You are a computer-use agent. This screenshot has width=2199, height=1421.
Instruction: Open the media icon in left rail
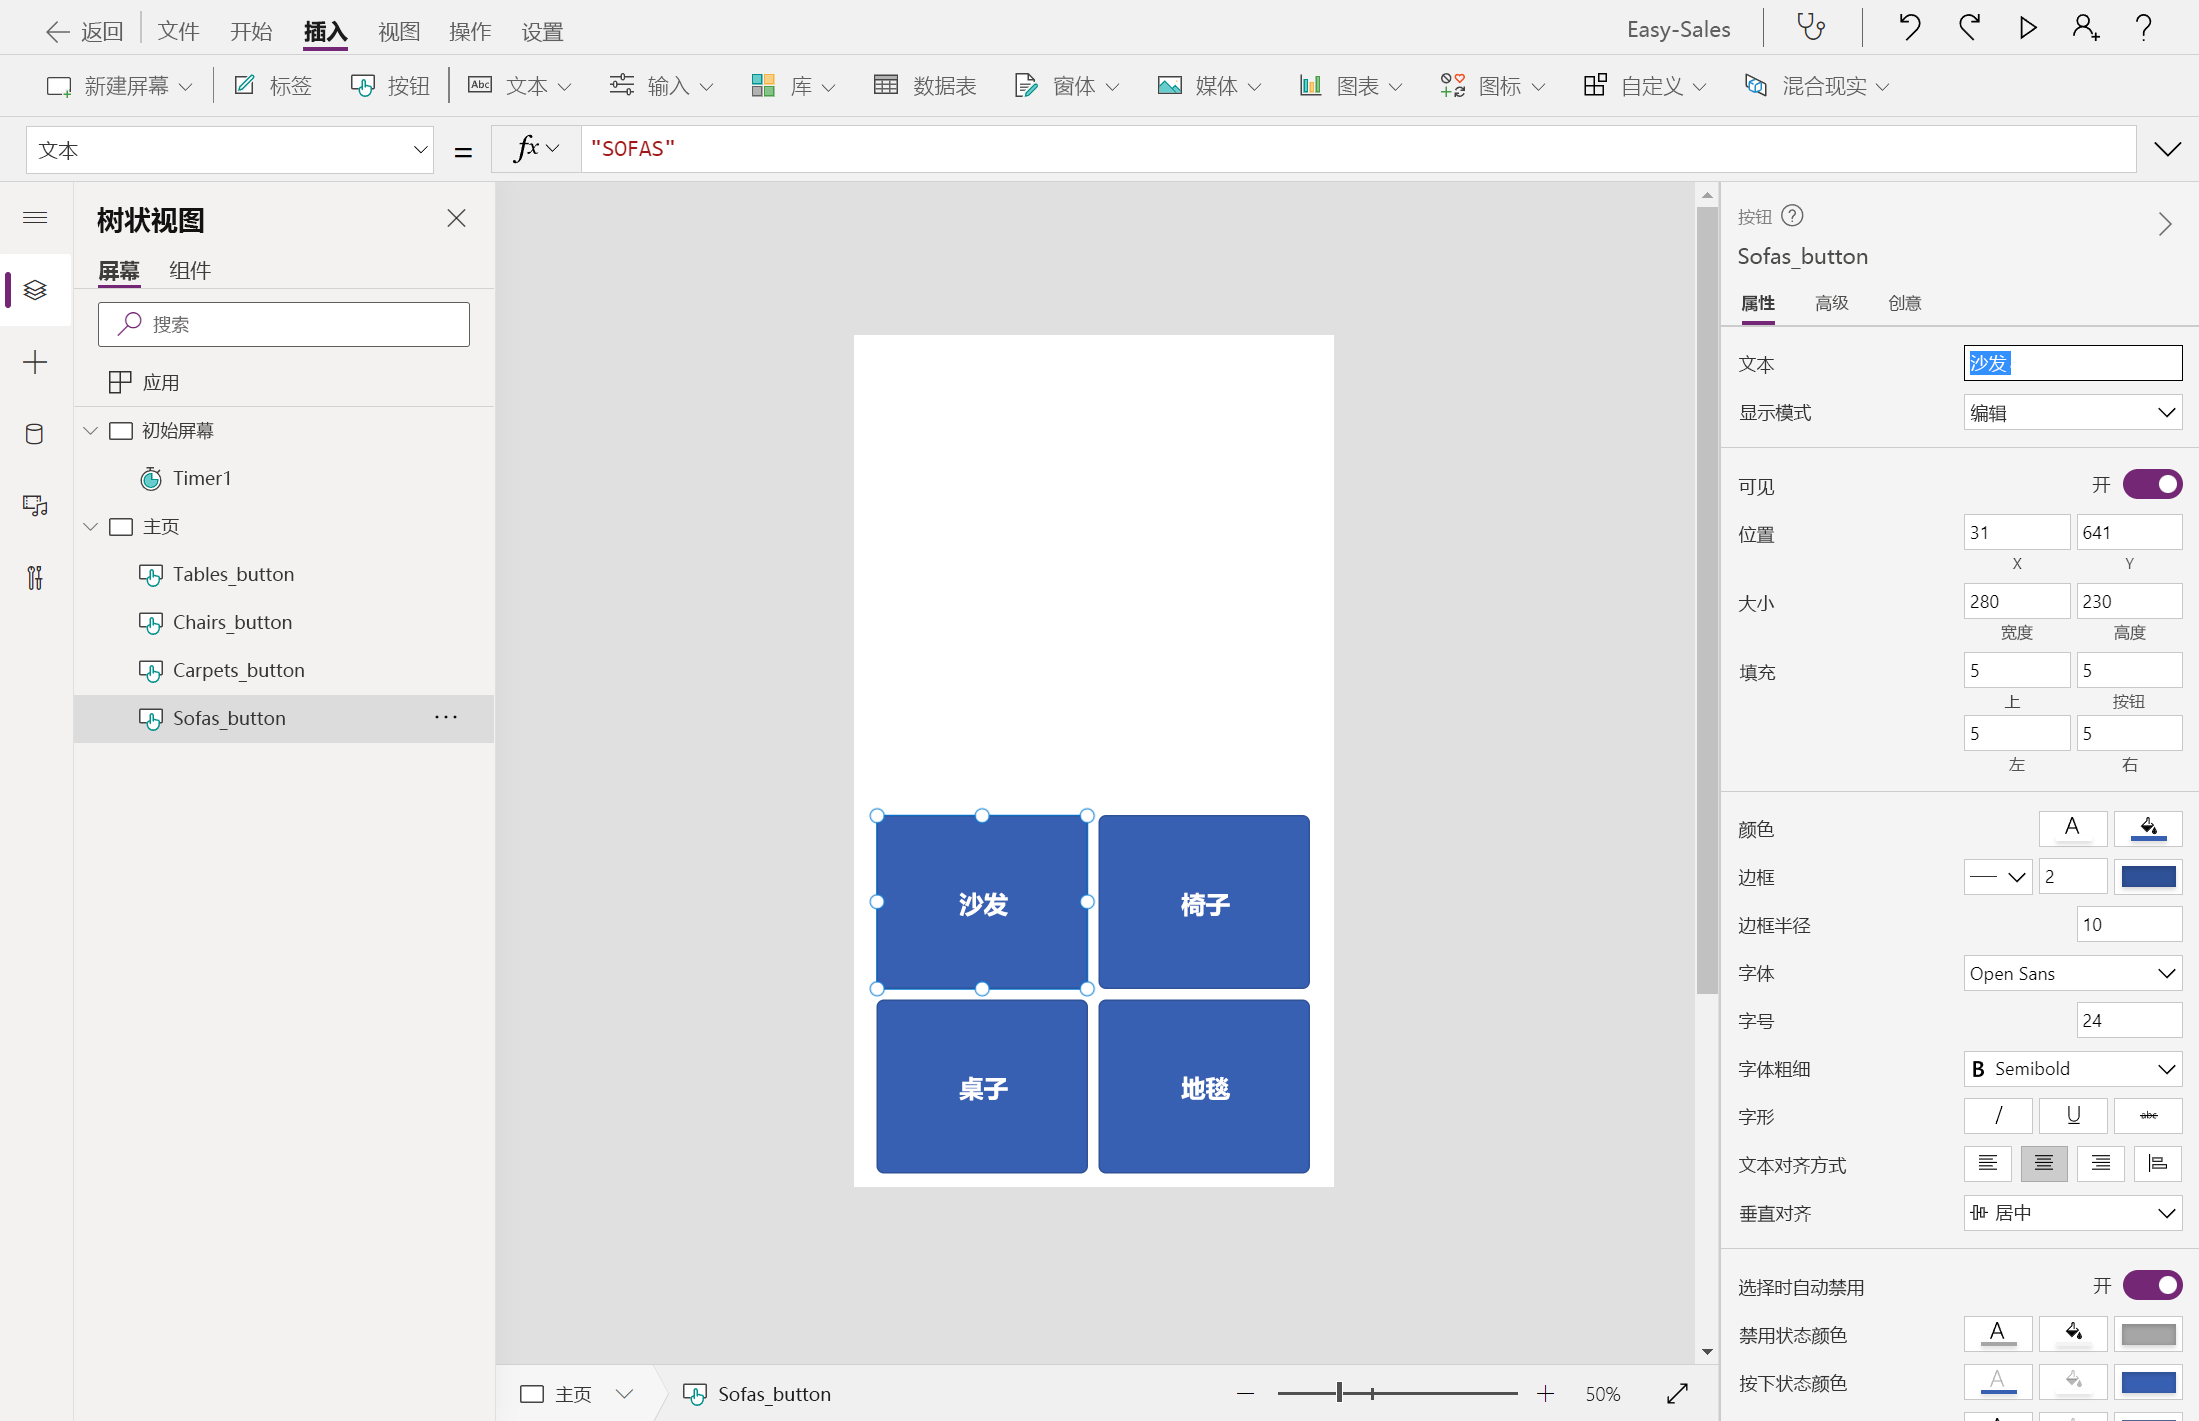[35, 506]
